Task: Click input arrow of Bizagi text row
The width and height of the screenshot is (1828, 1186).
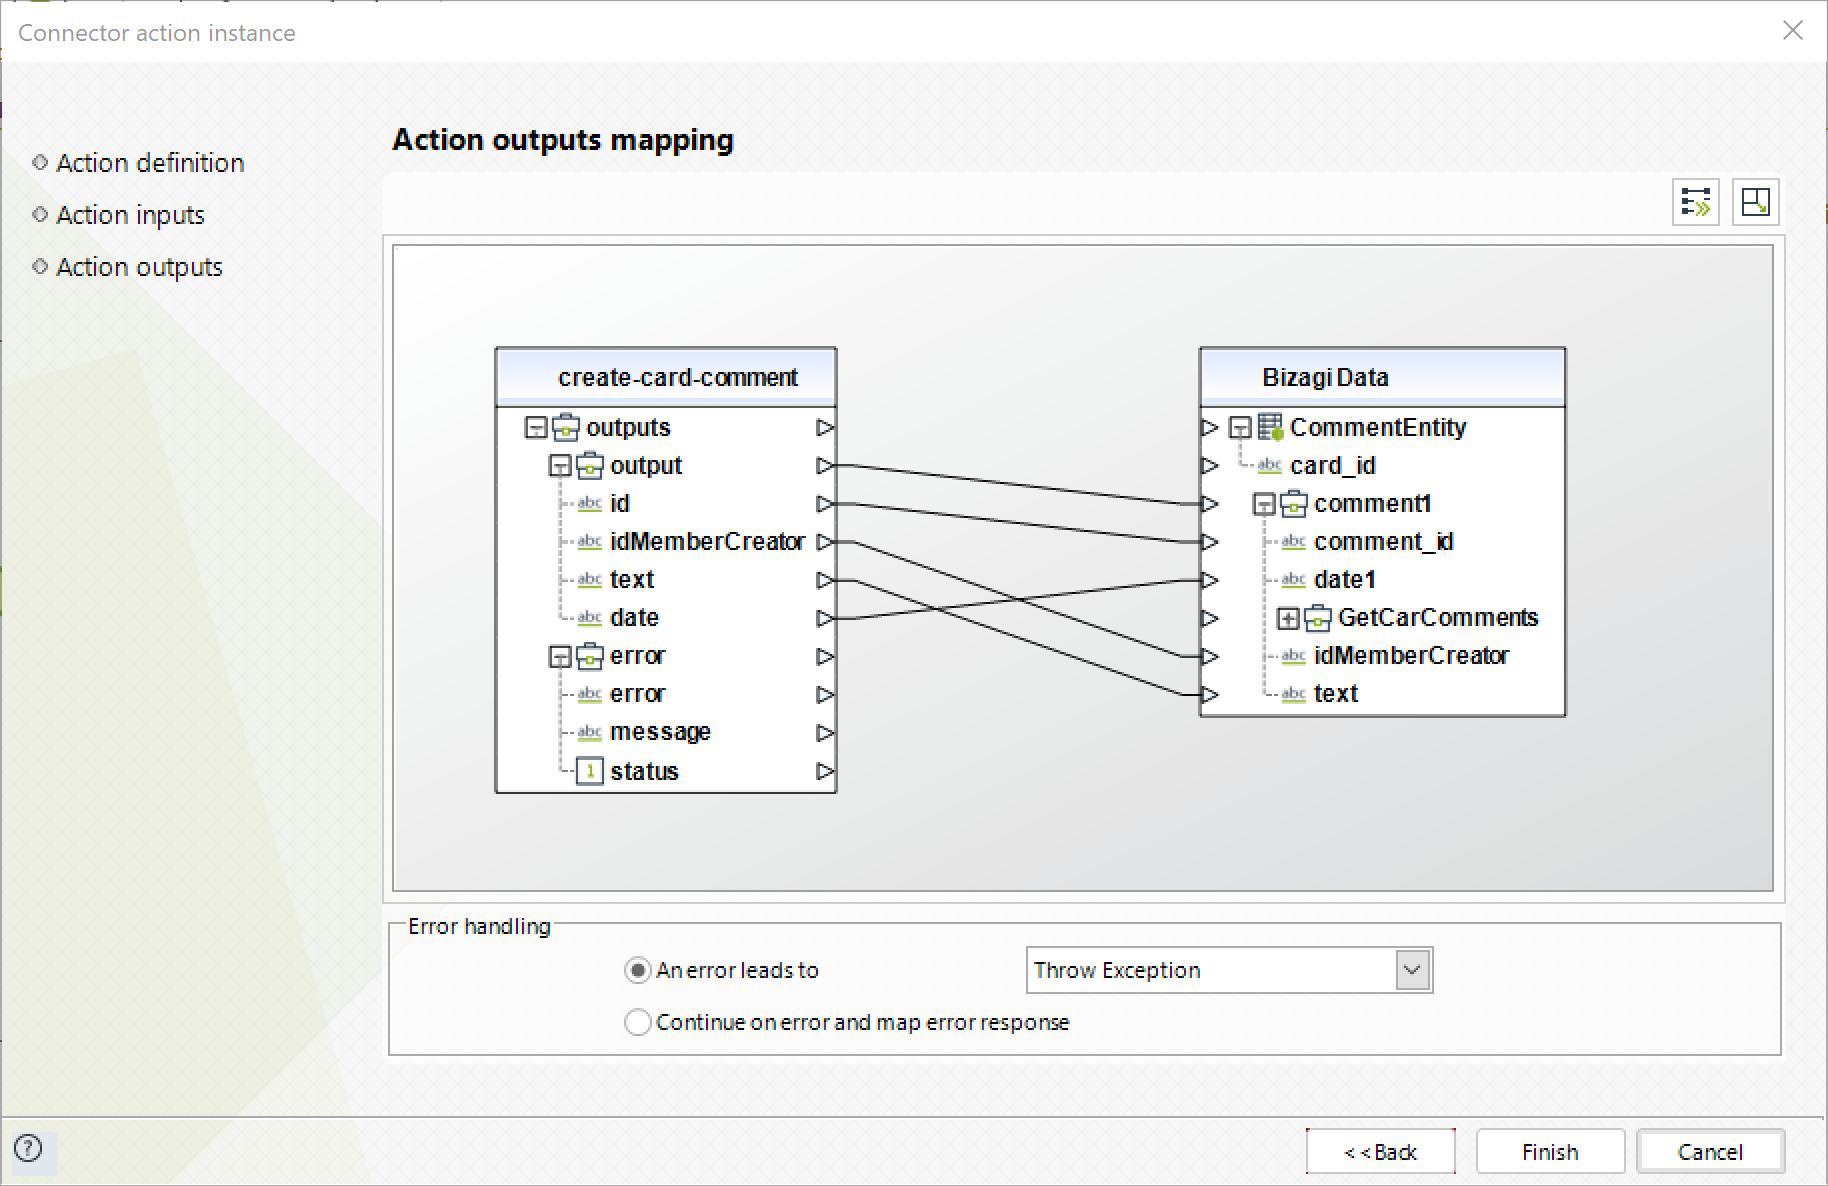Action: pyautogui.click(x=1210, y=694)
